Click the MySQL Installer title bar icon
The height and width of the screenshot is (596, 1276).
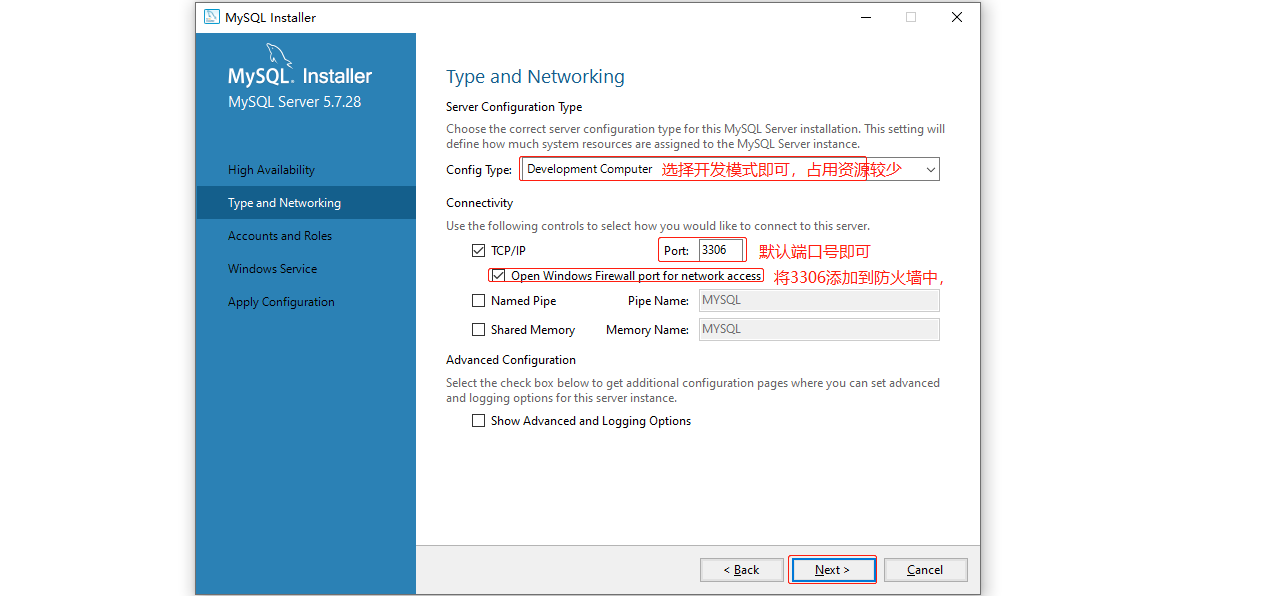(x=211, y=17)
